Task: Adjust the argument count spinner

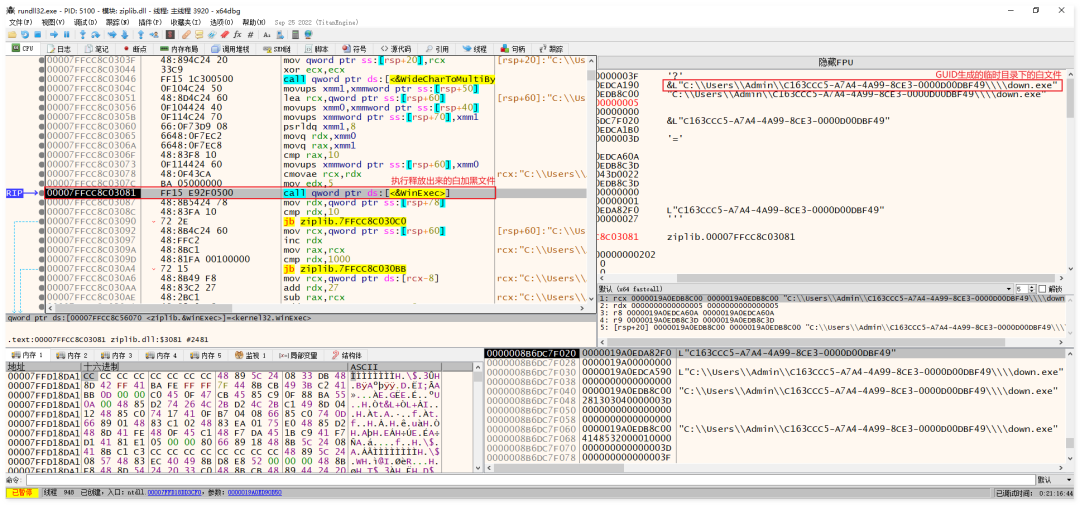Action: 1026,288
